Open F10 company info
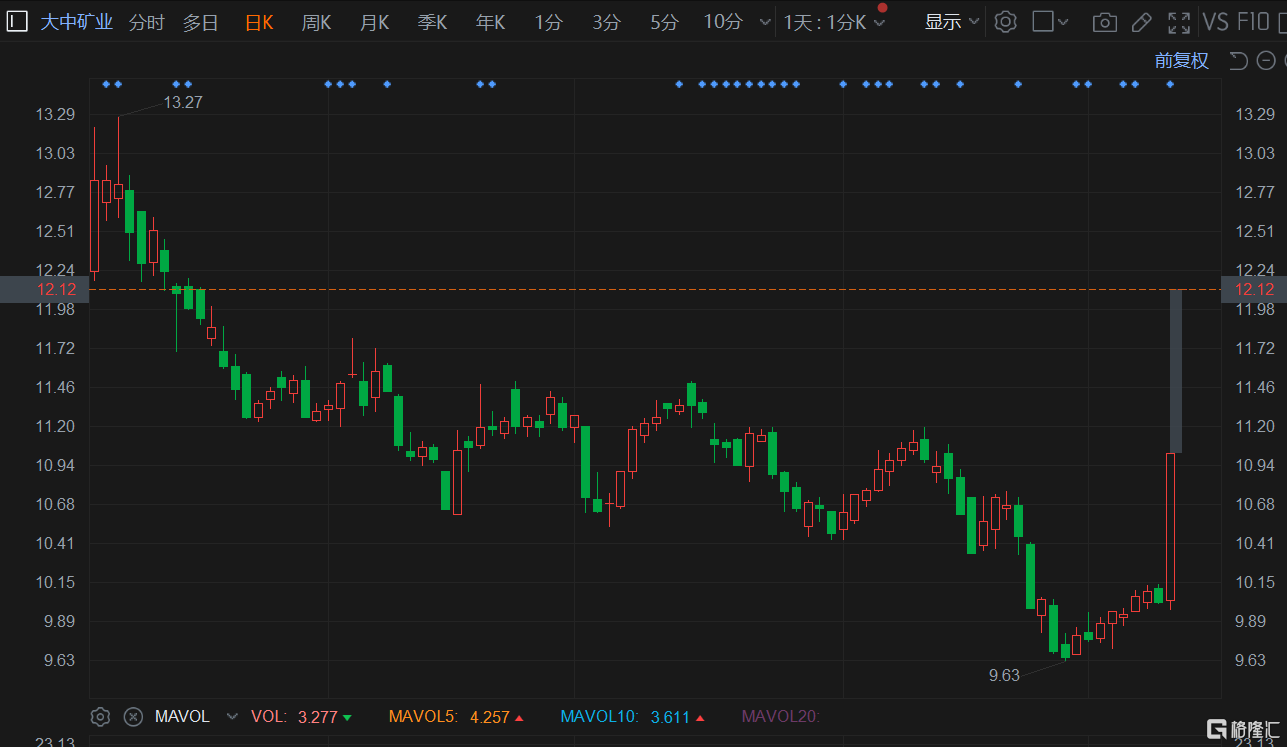The height and width of the screenshot is (747, 1287). pyautogui.click(x=1254, y=22)
